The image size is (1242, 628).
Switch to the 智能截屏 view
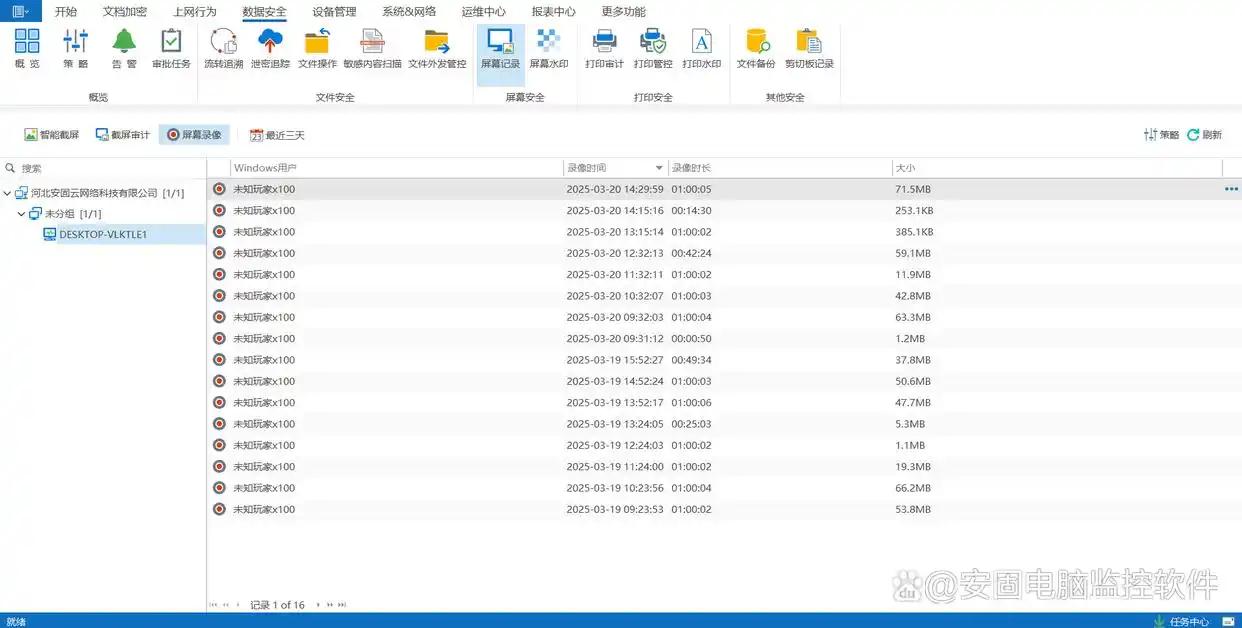pos(52,135)
